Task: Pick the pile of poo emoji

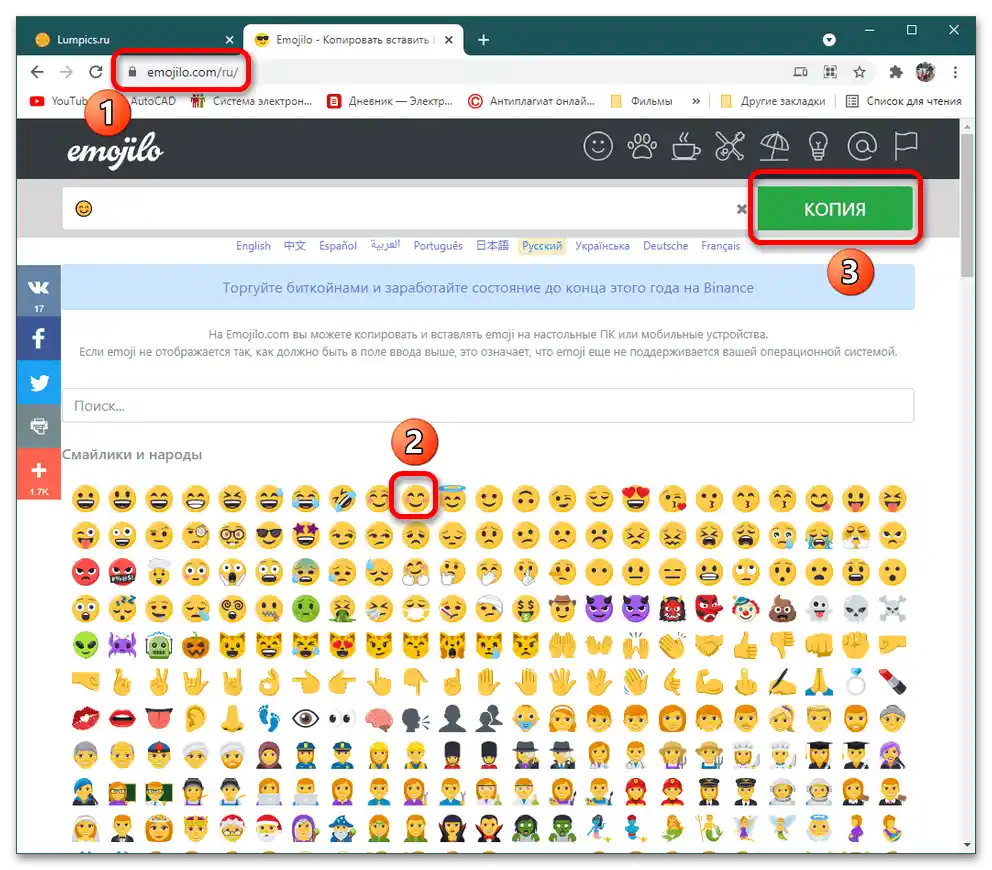Action: (782, 609)
